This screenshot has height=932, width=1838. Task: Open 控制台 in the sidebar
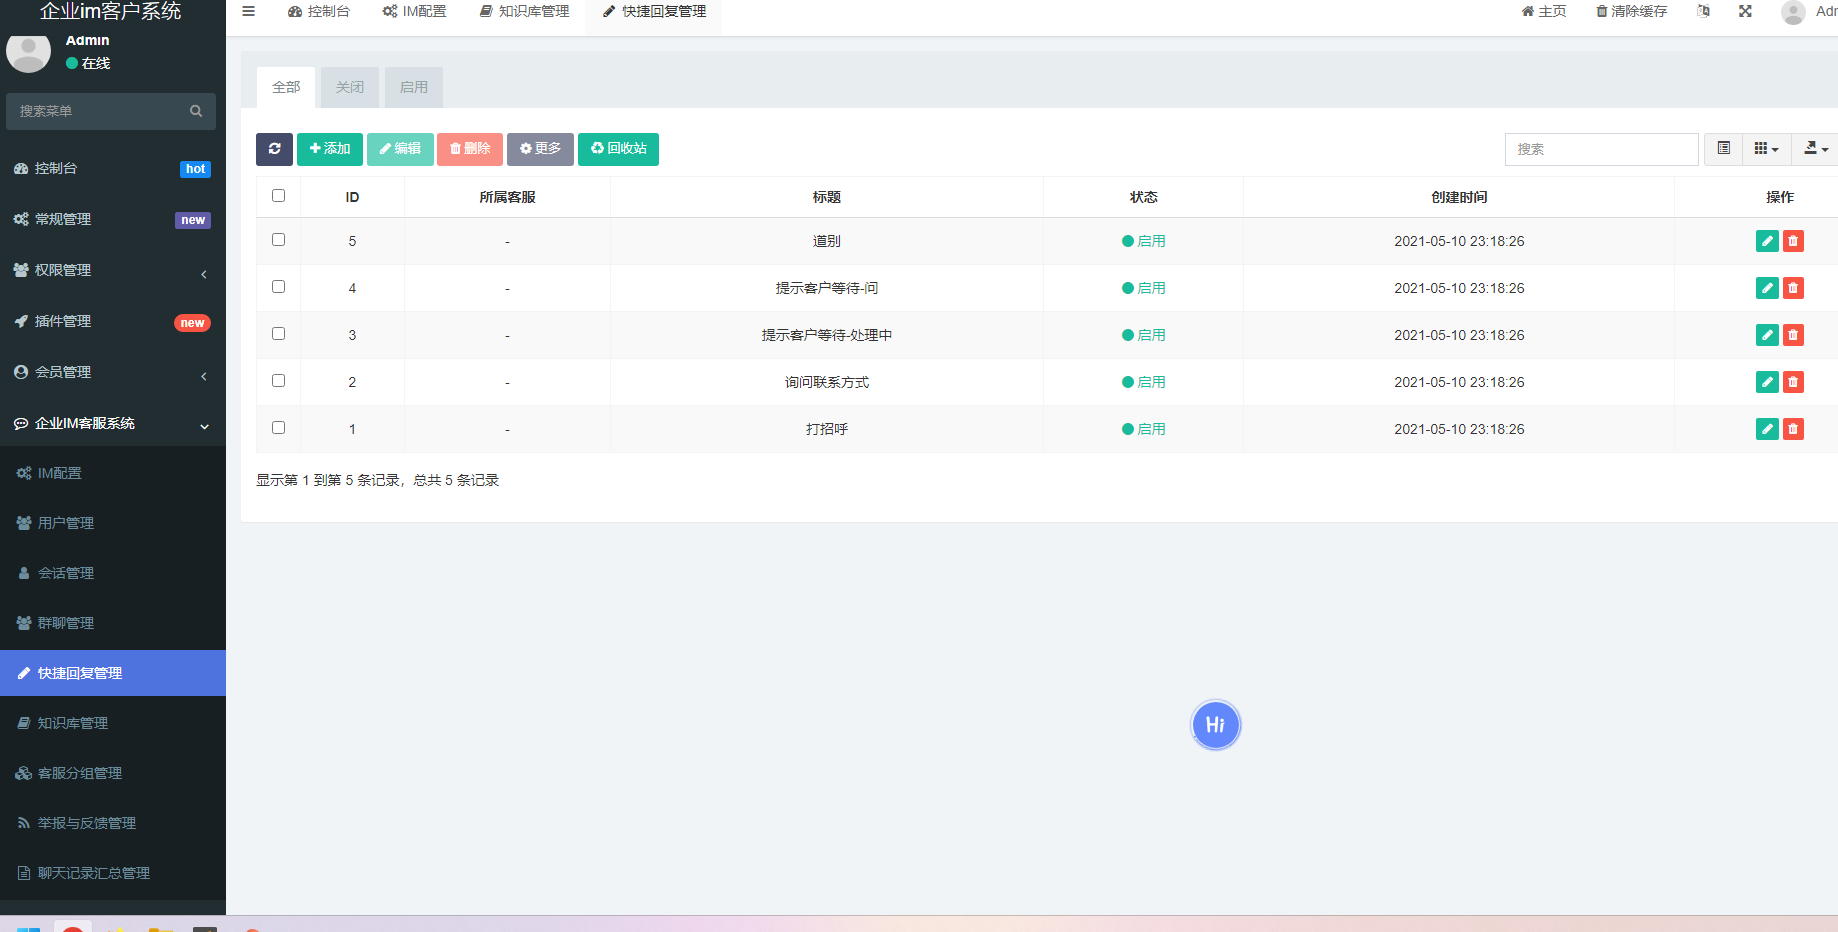(113, 169)
